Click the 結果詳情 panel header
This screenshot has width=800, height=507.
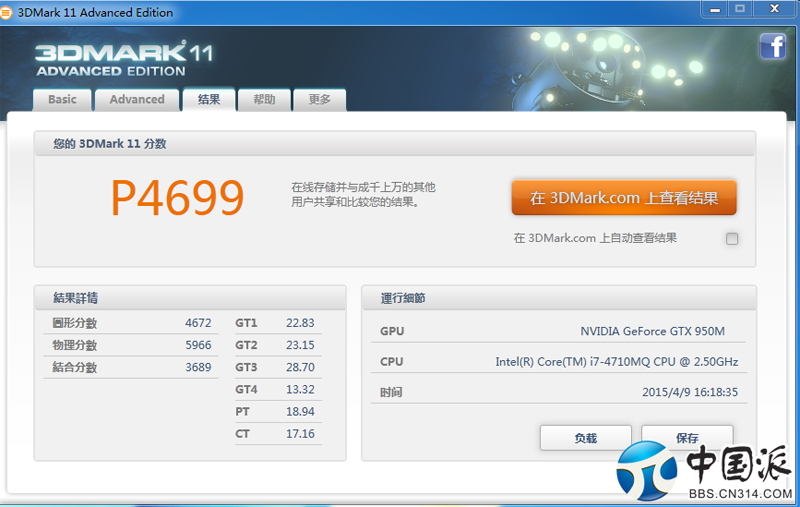(x=190, y=298)
